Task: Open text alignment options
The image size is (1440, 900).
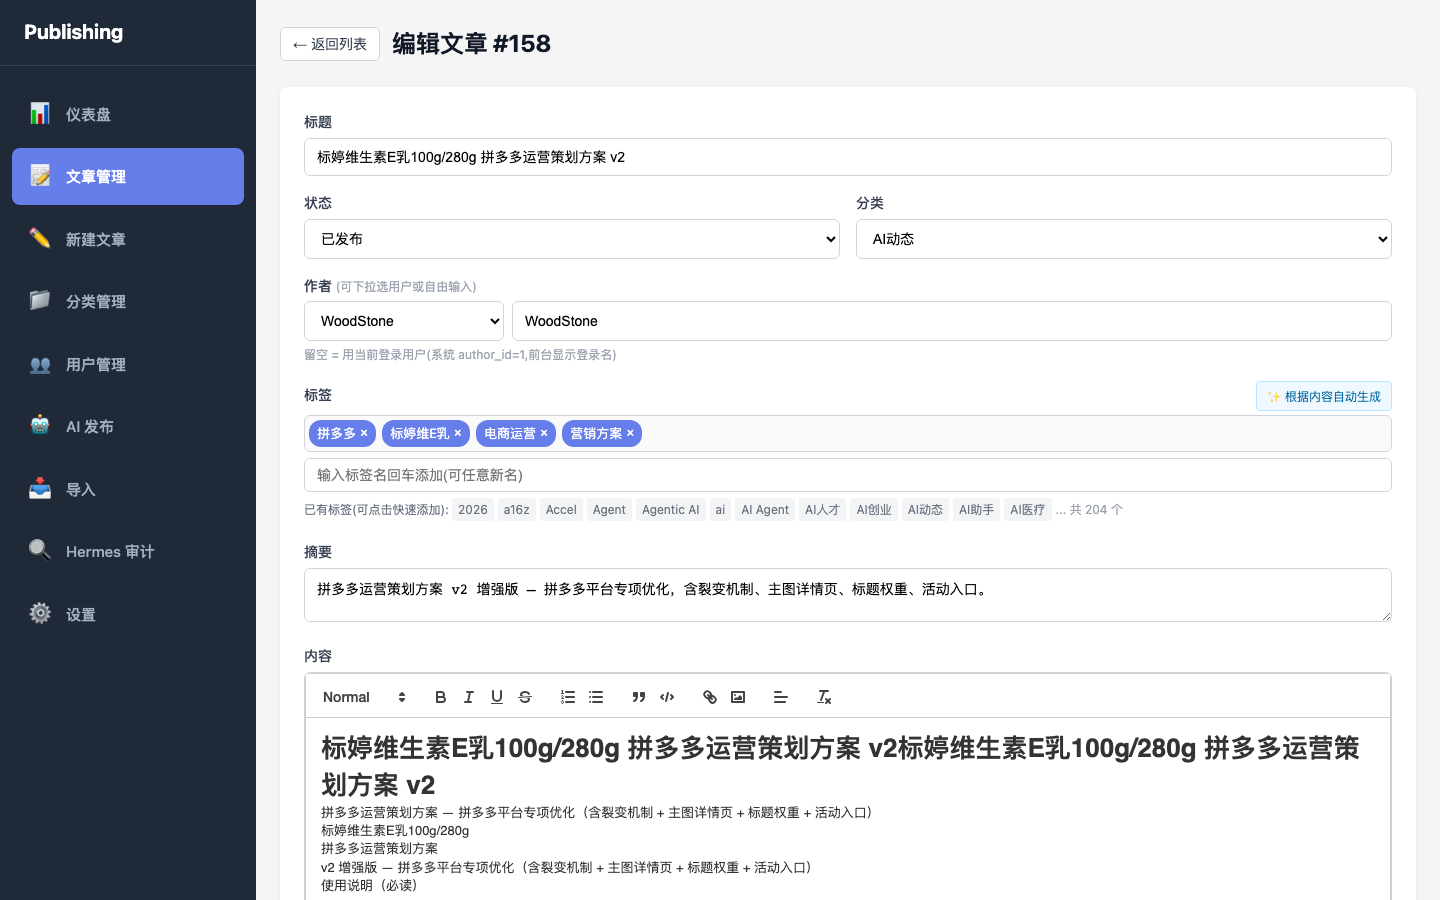Action: tap(781, 697)
